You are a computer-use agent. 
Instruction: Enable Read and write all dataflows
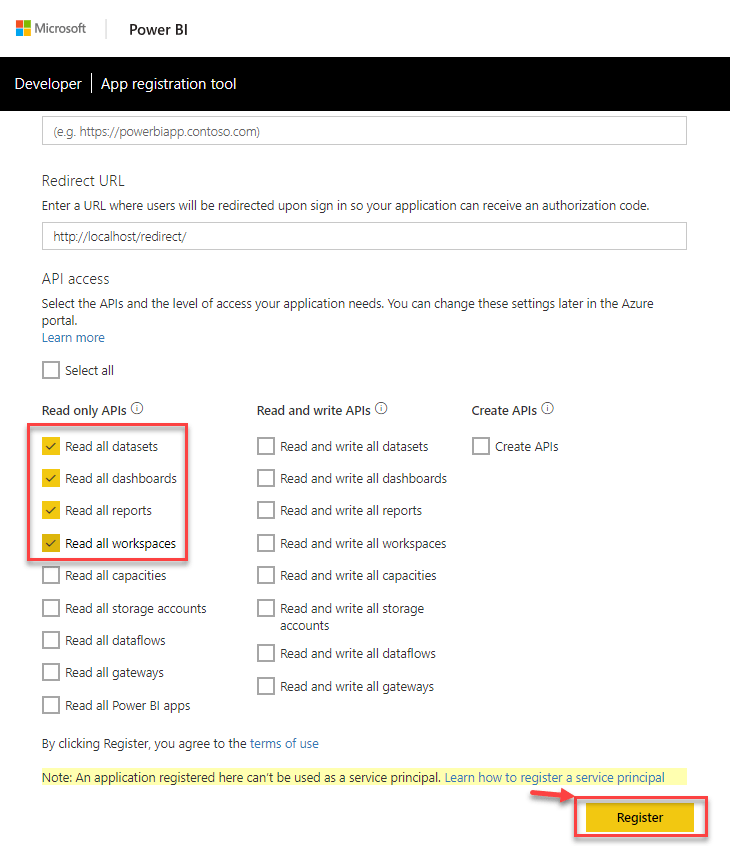[266, 653]
